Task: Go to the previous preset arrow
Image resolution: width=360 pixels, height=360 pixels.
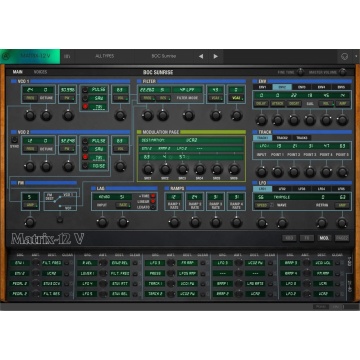Action: point(201,56)
